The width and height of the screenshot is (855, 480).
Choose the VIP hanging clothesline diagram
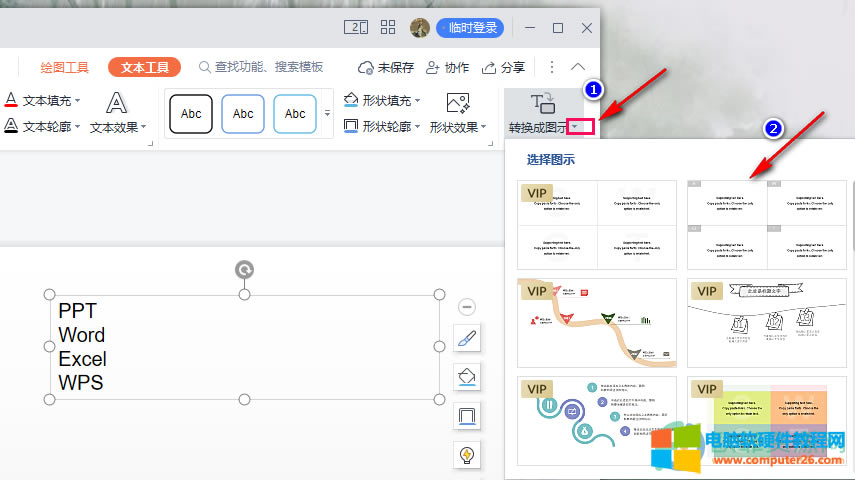pos(767,323)
